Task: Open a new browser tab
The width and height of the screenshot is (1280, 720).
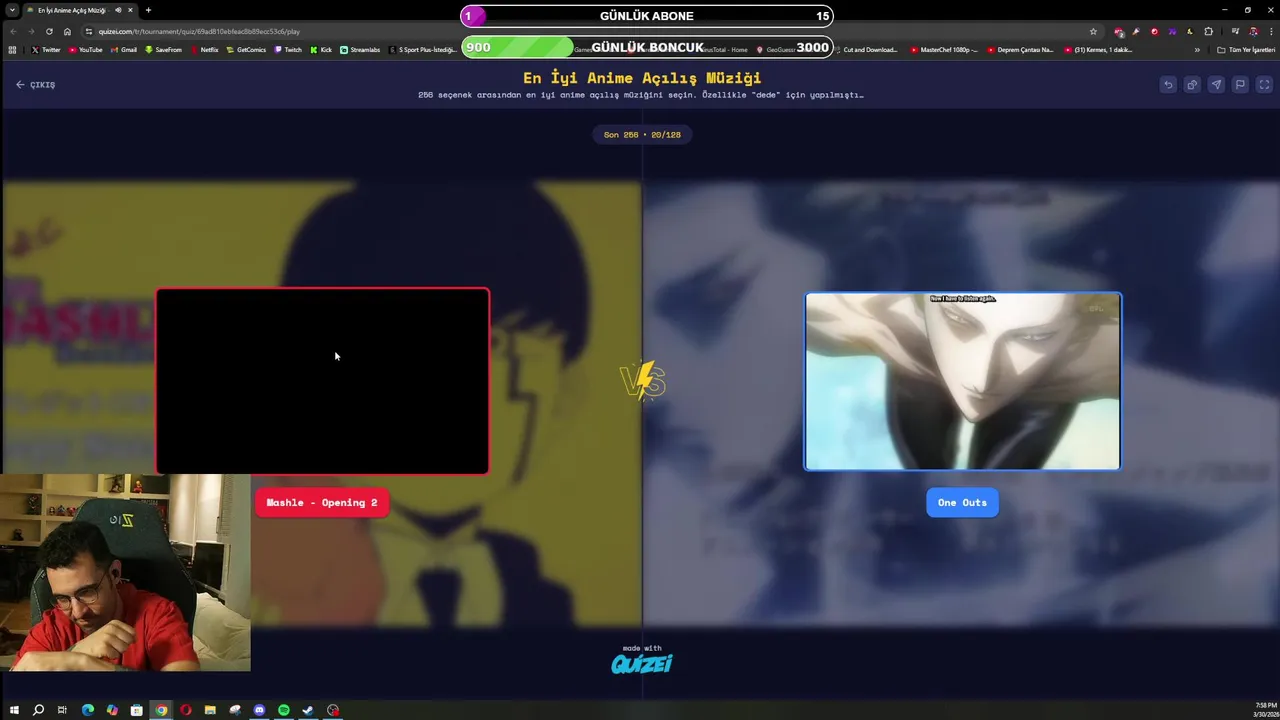Action: tap(148, 10)
